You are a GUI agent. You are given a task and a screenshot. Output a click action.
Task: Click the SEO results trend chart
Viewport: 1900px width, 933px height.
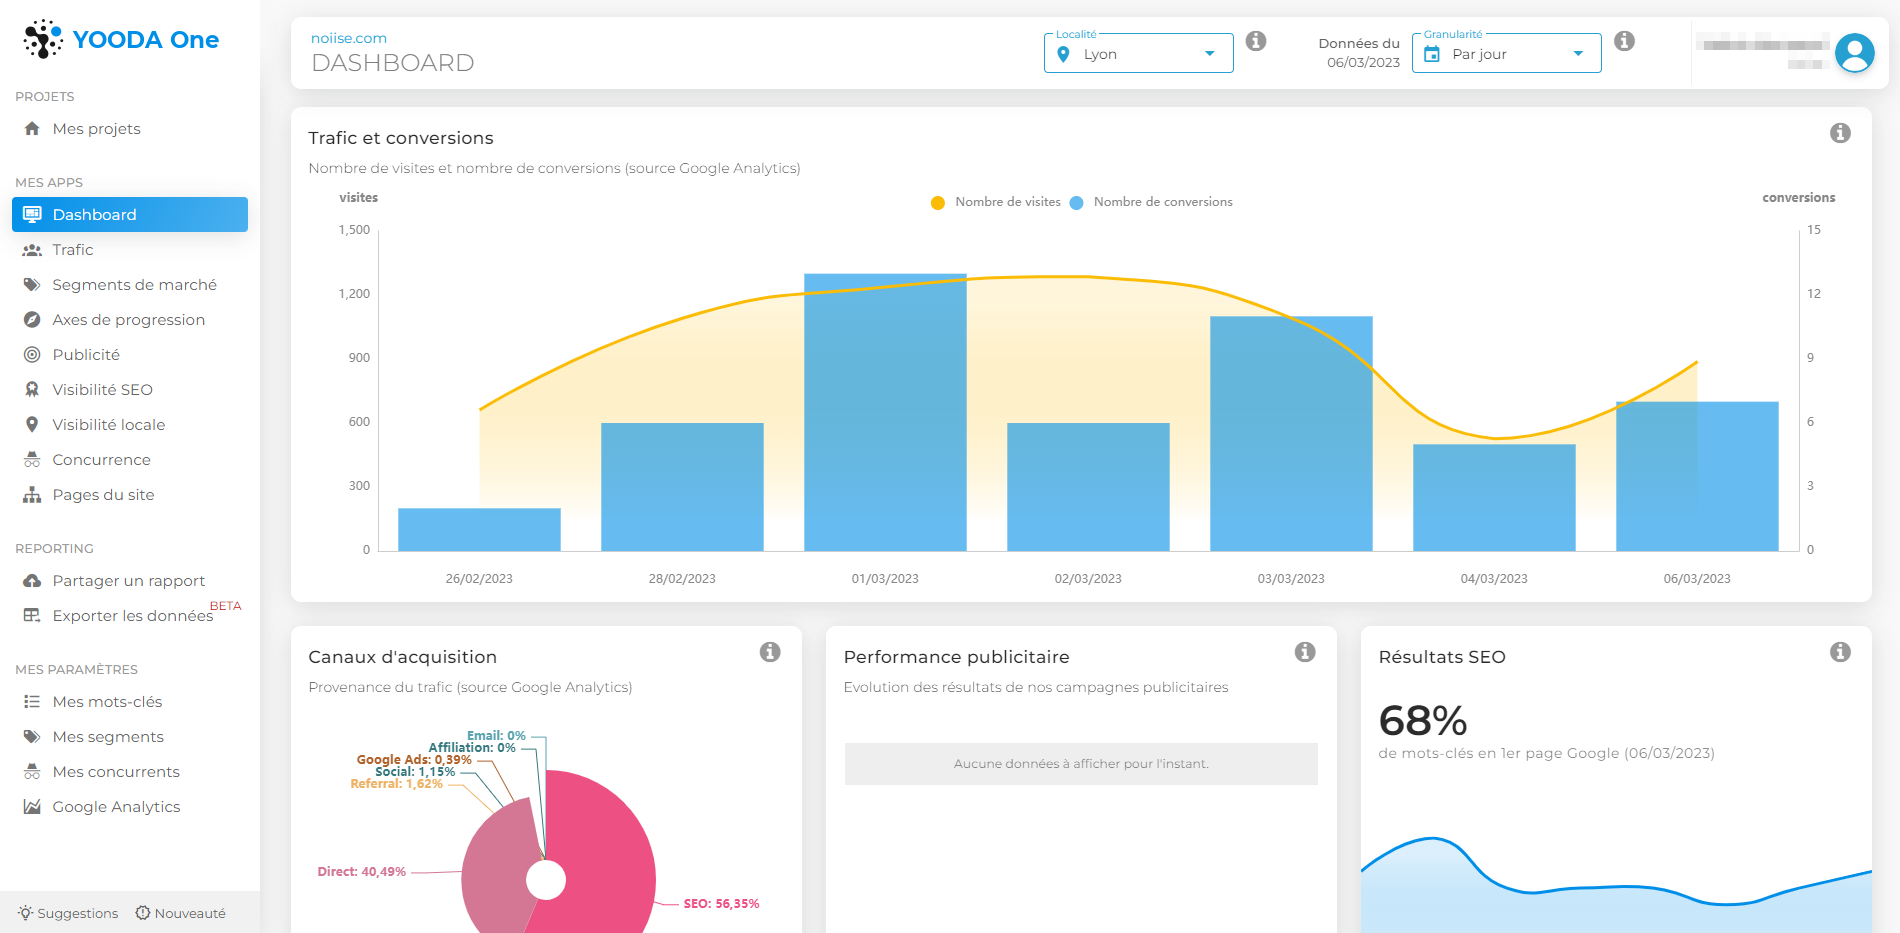coord(1616,885)
